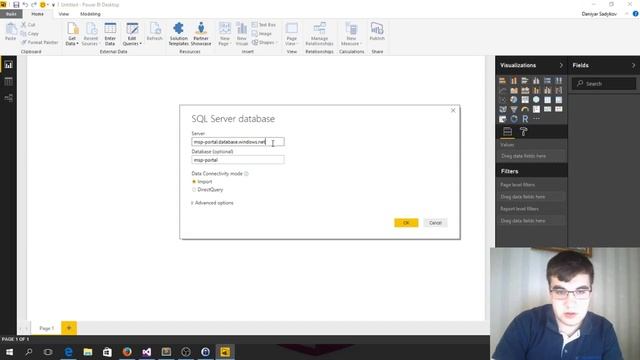
Task: Select the Stacked bar chart visualization
Action: tap(502, 81)
